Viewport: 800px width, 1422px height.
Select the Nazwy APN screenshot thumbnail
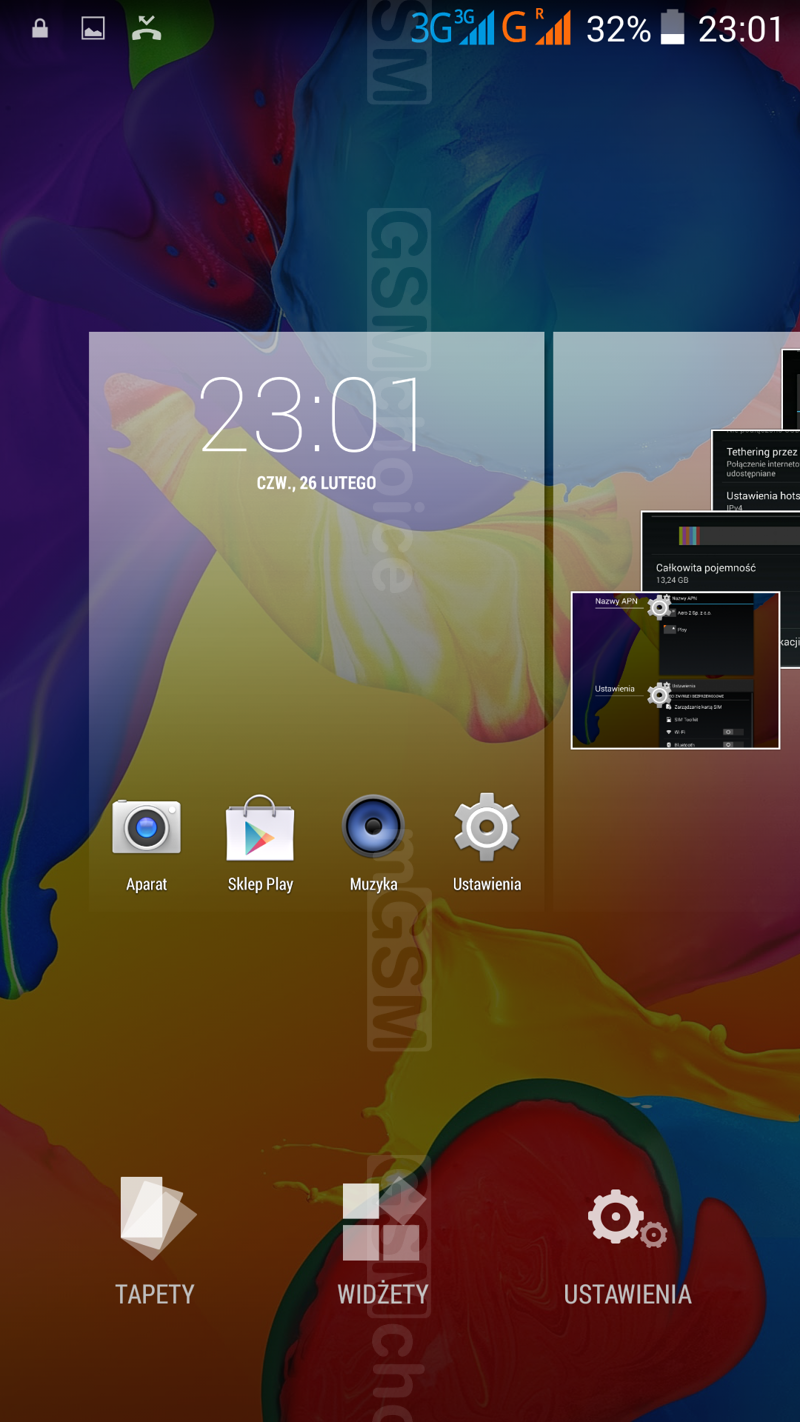[674, 670]
